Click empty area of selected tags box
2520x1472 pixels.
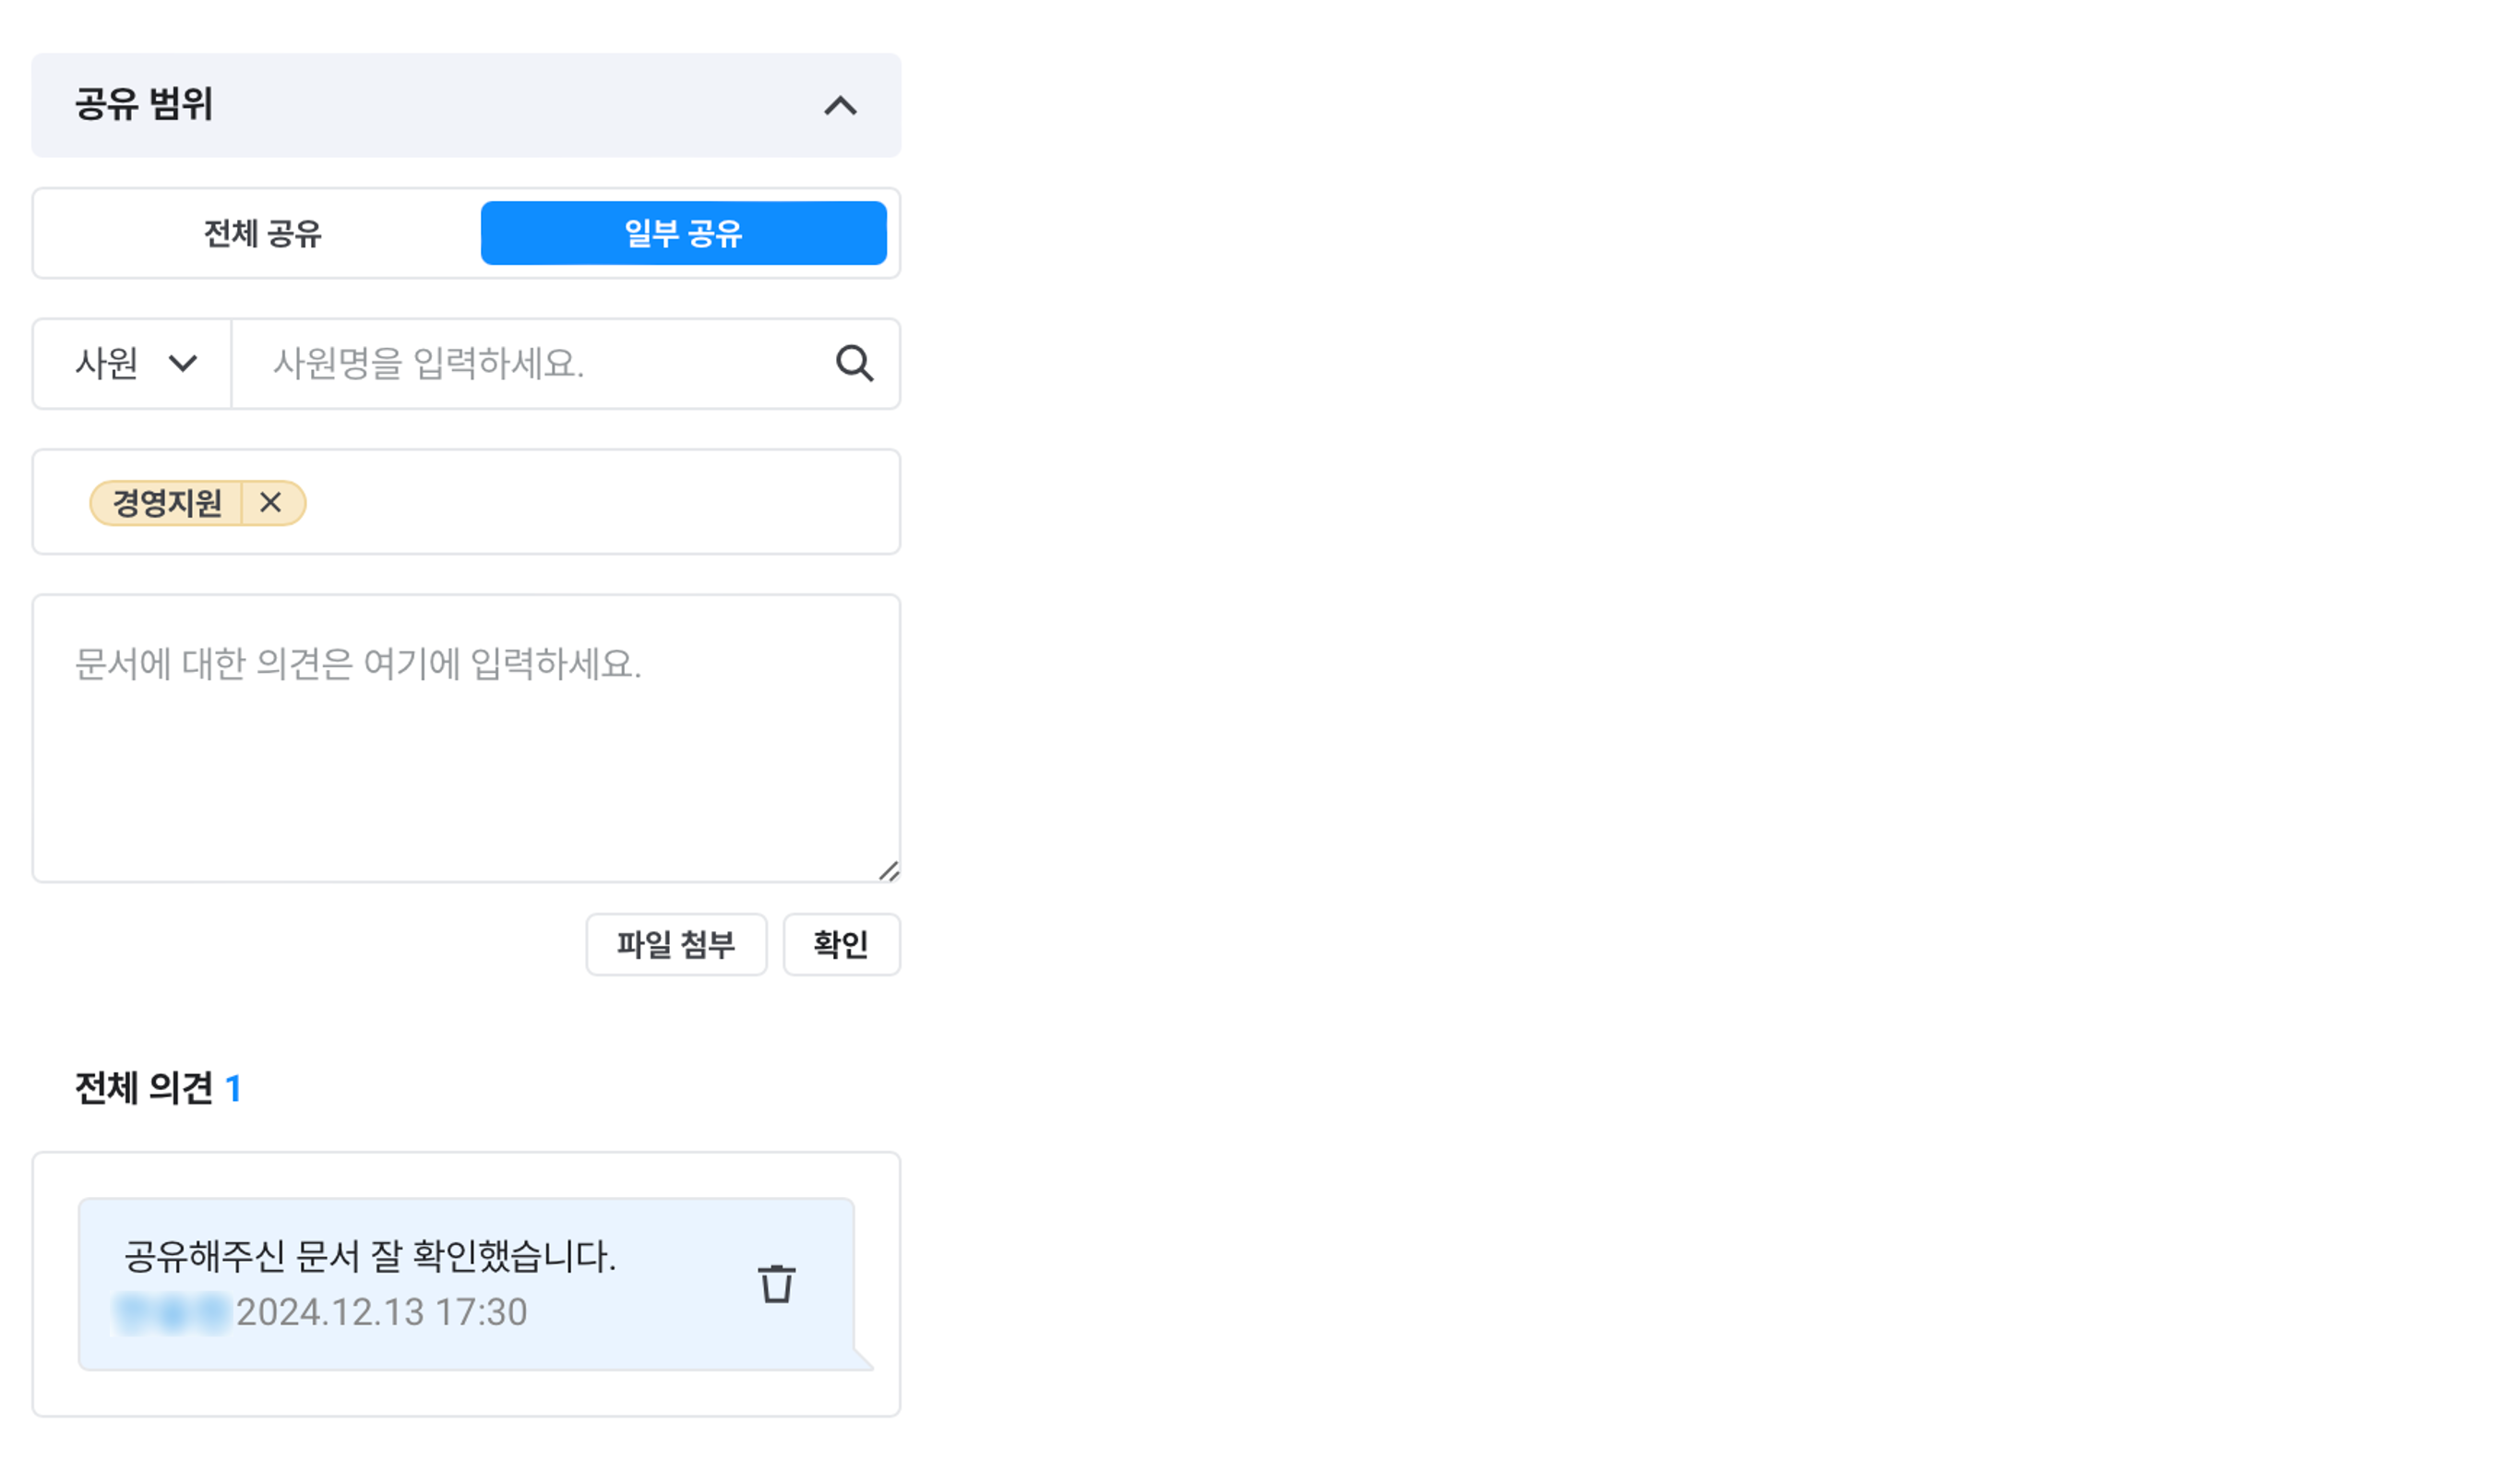[600, 502]
